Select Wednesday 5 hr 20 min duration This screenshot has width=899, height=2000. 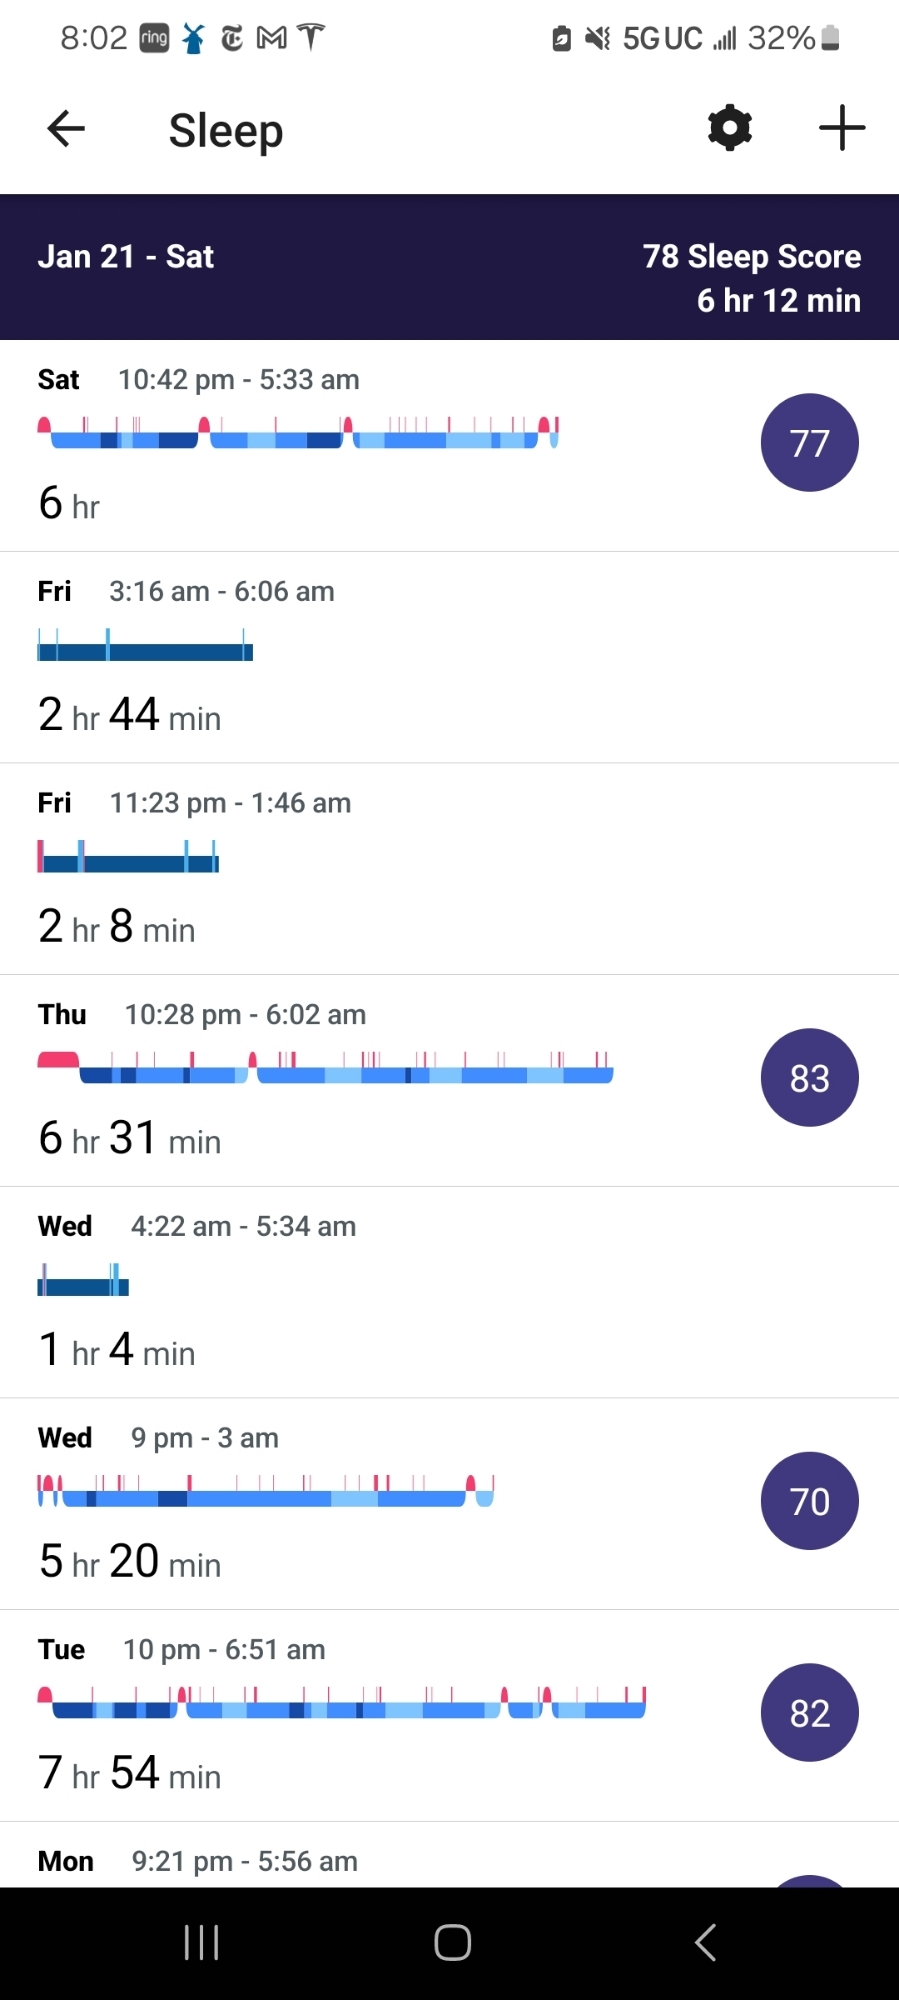click(x=130, y=1562)
